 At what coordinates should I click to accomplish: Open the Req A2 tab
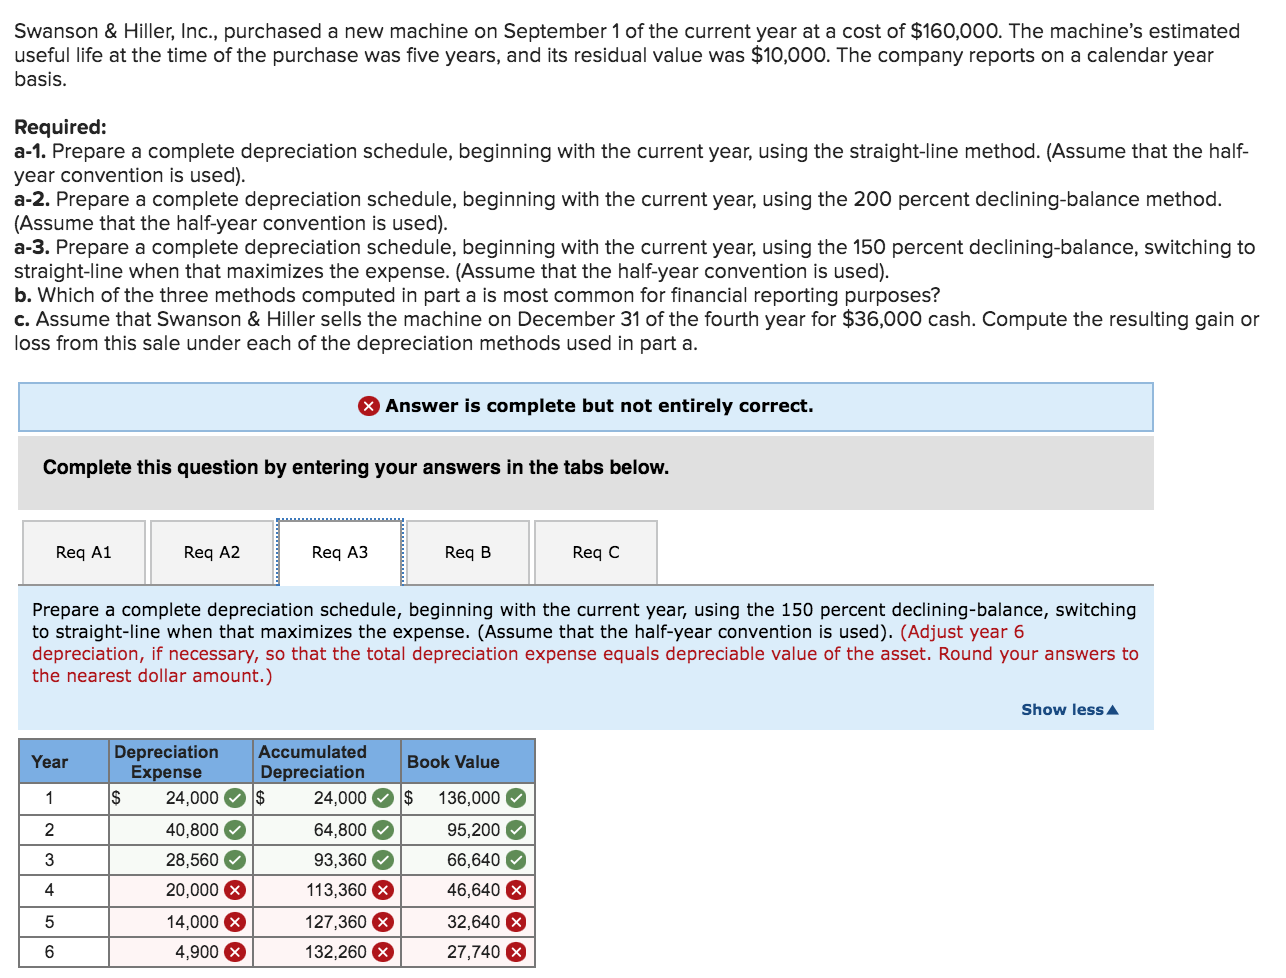(212, 552)
